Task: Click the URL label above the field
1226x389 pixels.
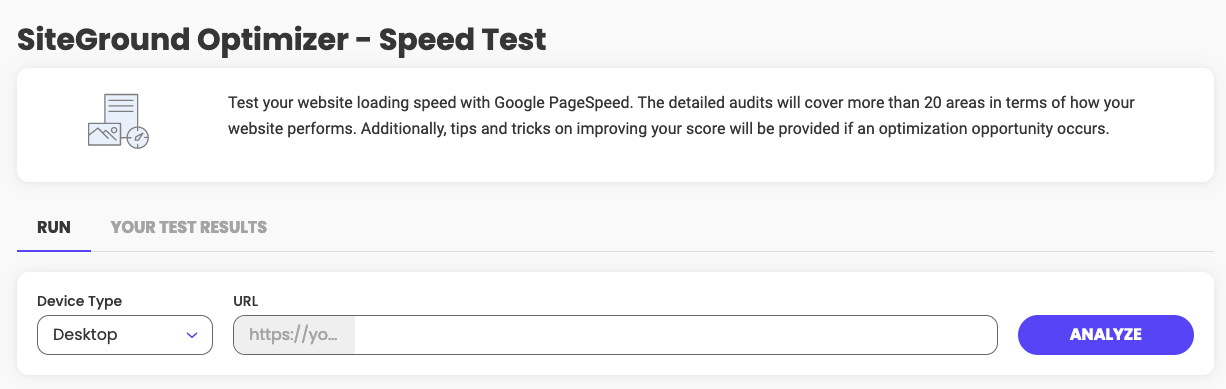Action: (246, 300)
